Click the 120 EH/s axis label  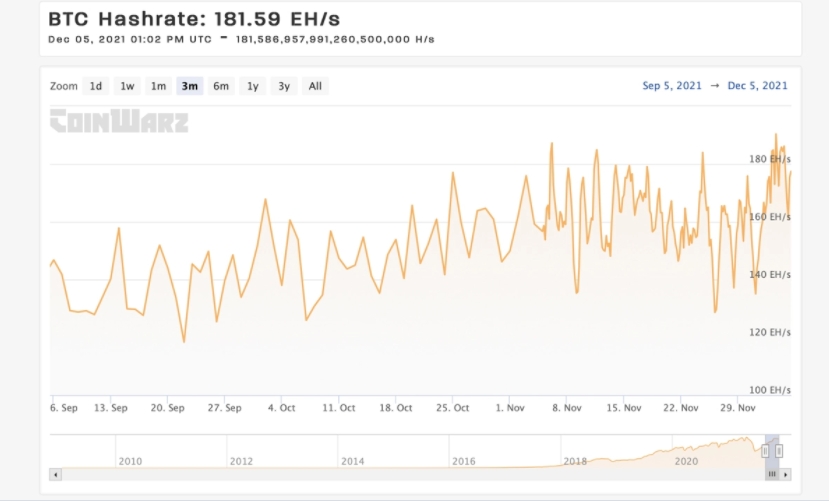tap(770, 332)
